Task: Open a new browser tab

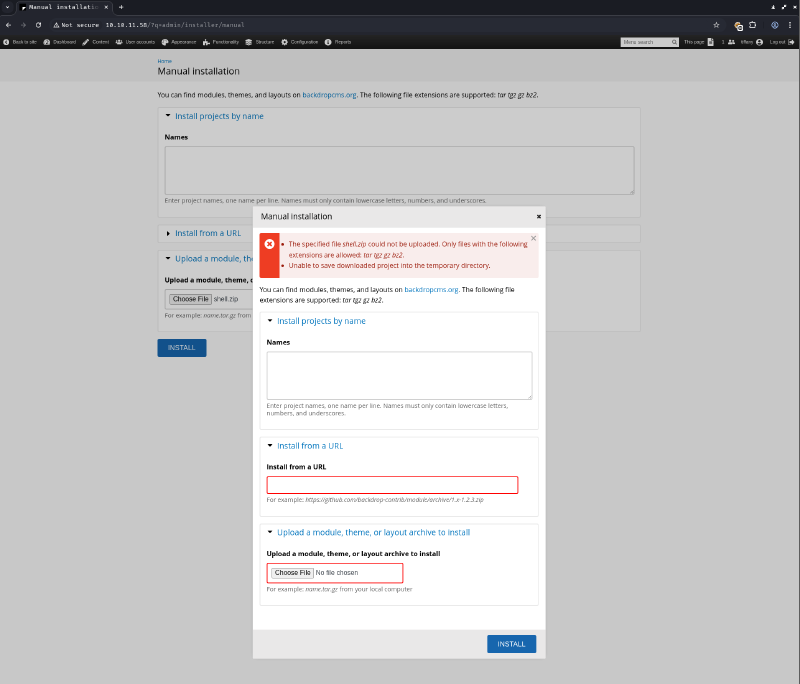Action: tap(121, 7)
